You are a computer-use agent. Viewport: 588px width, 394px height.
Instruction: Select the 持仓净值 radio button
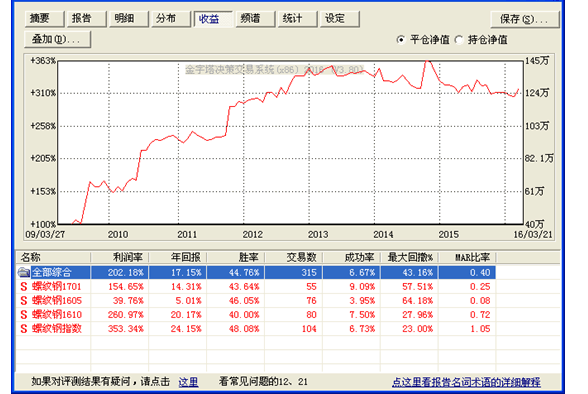[459, 40]
